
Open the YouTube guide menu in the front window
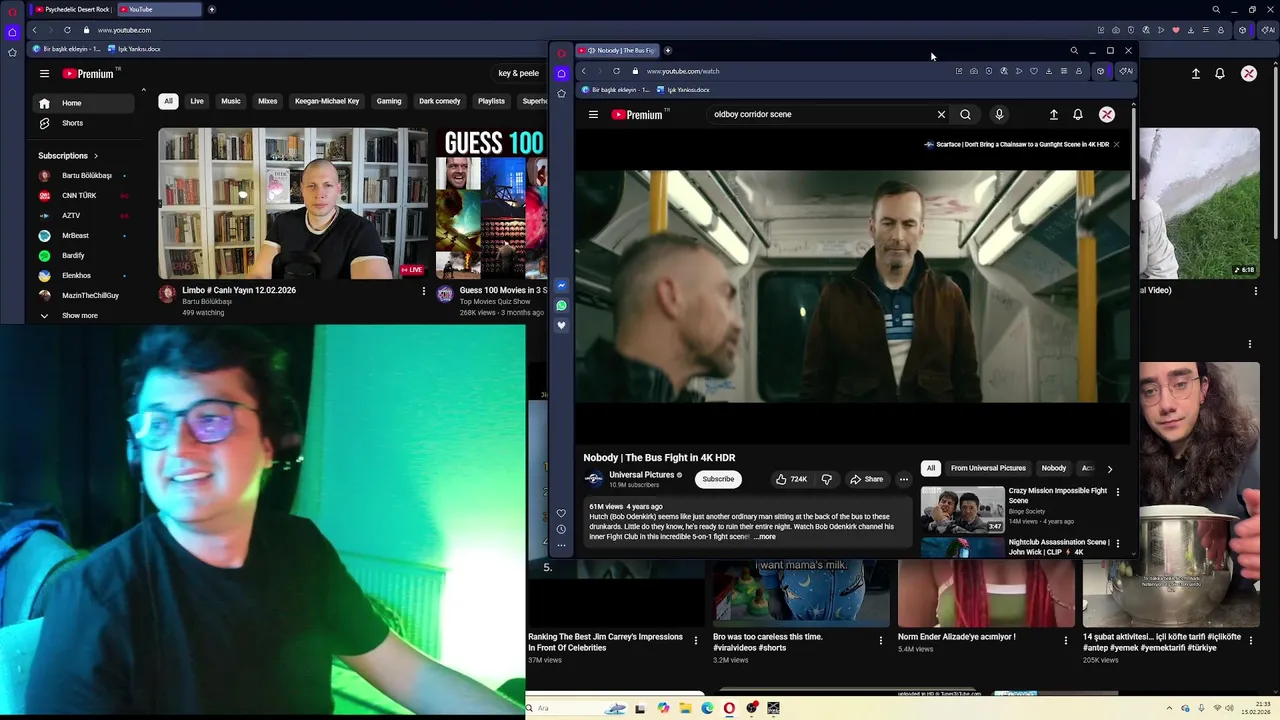click(593, 115)
